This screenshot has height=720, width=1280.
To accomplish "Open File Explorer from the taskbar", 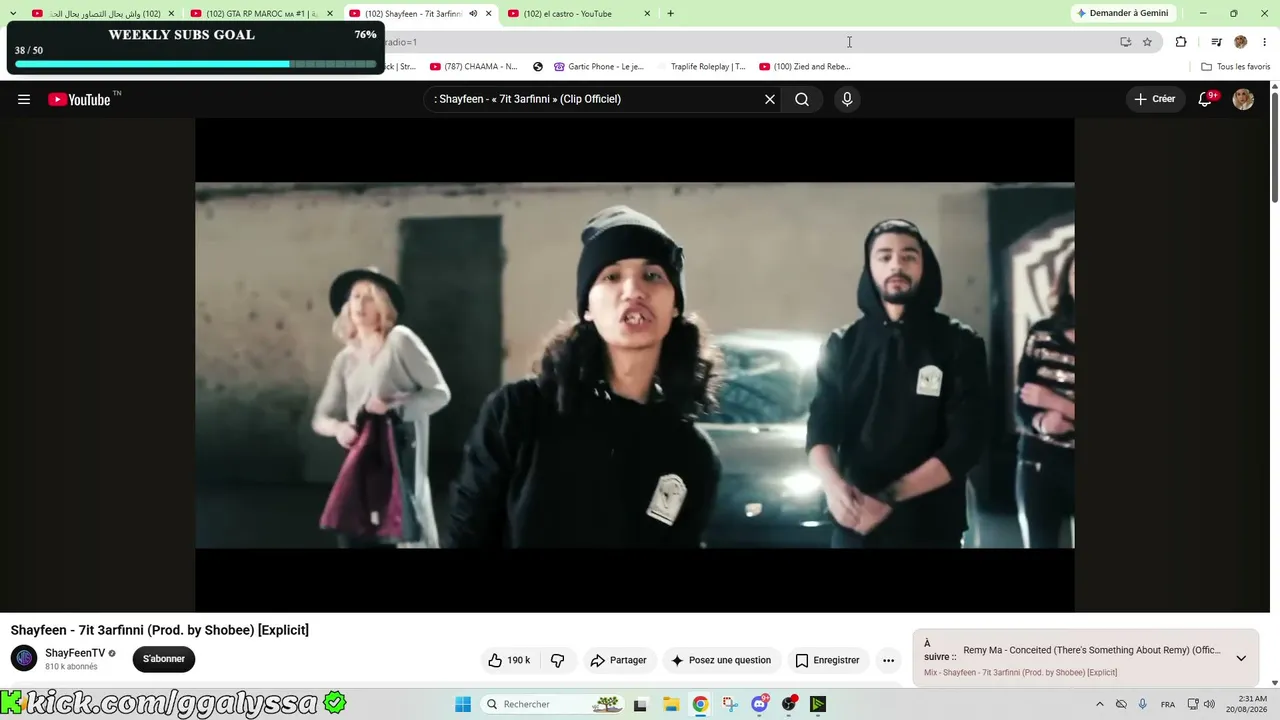I will tap(670, 704).
